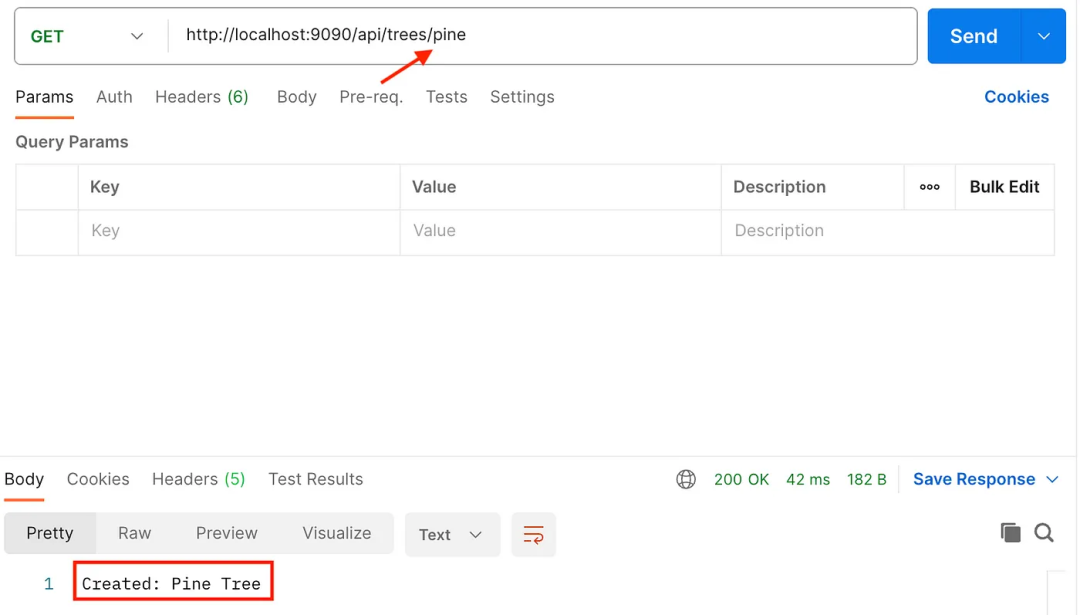Screen dimensions: 1080x615
Task: Click the request URL field
Action: pyautogui.click(x=542, y=35)
